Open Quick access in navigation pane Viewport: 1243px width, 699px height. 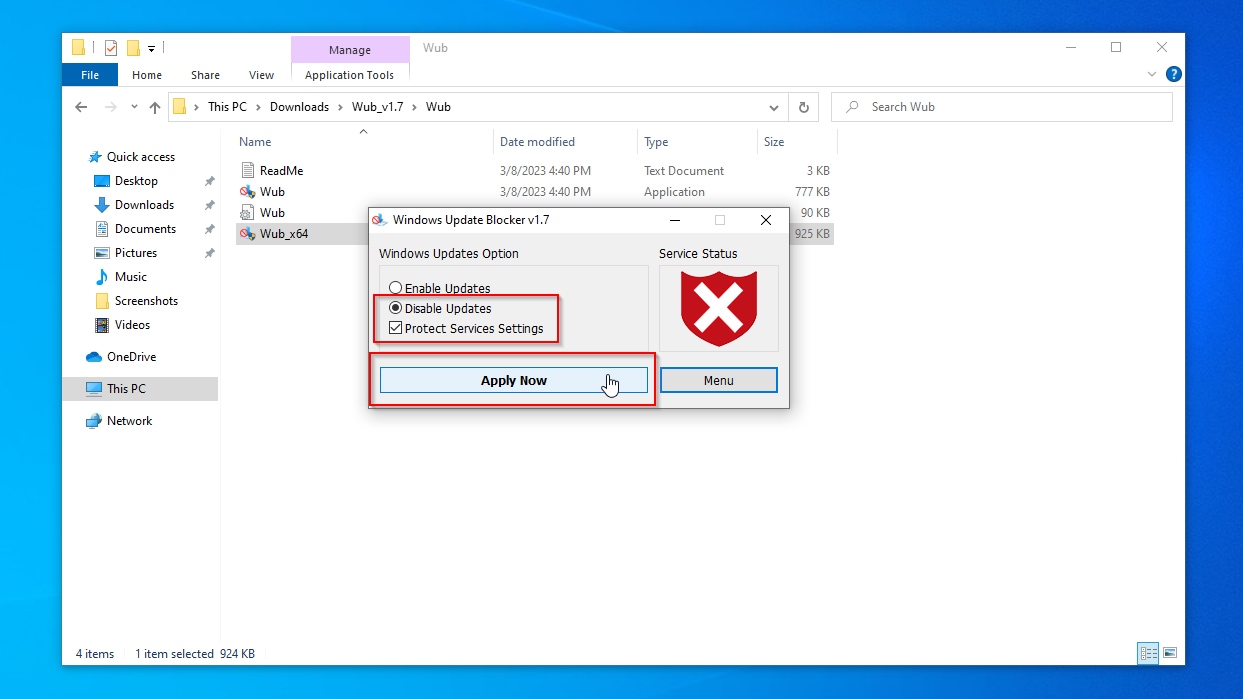[x=141, y=157]
